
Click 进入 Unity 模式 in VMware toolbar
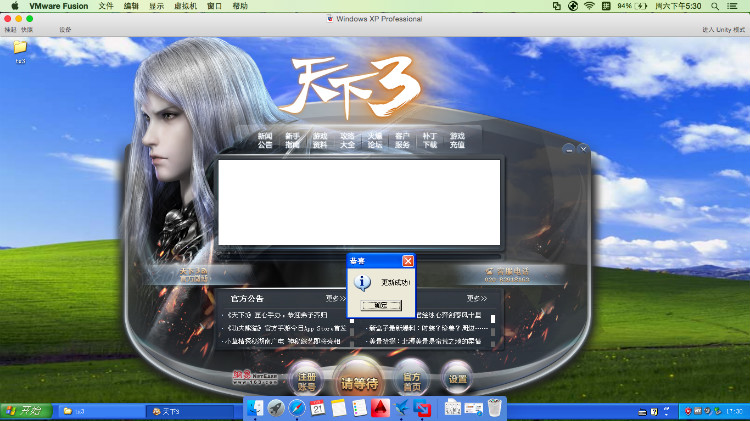click(x=723, y=30)
